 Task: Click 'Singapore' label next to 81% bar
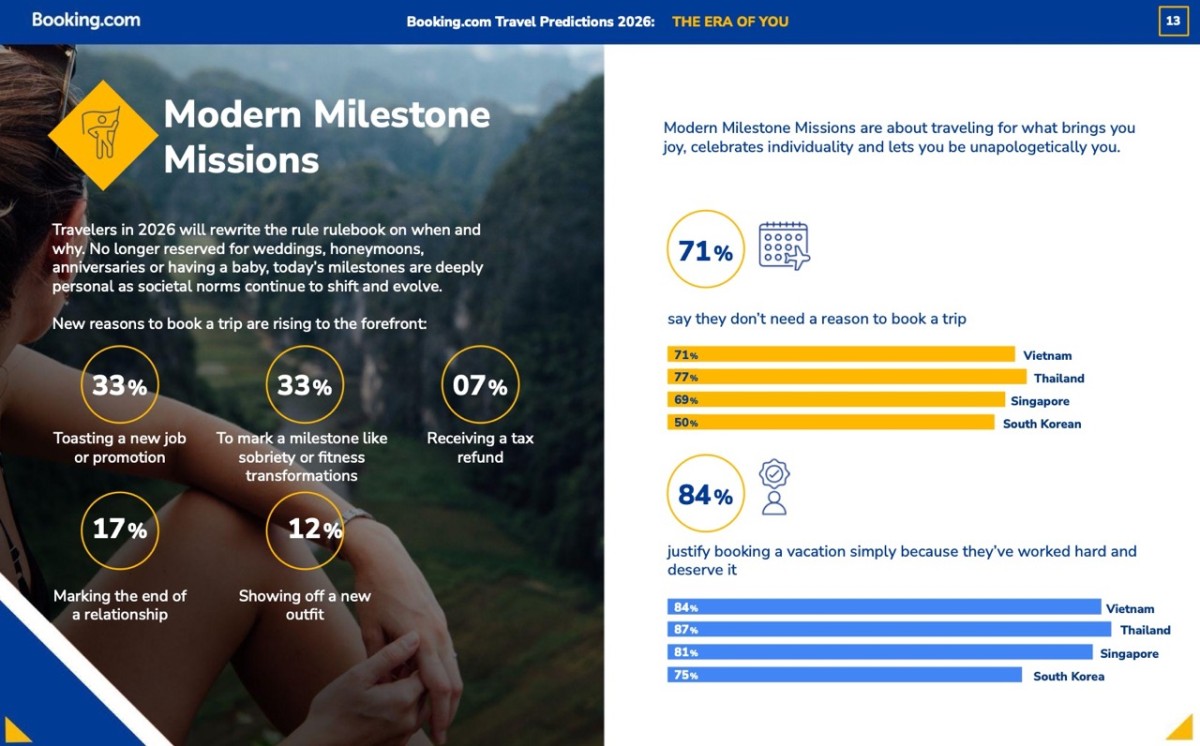point(1129,653)
